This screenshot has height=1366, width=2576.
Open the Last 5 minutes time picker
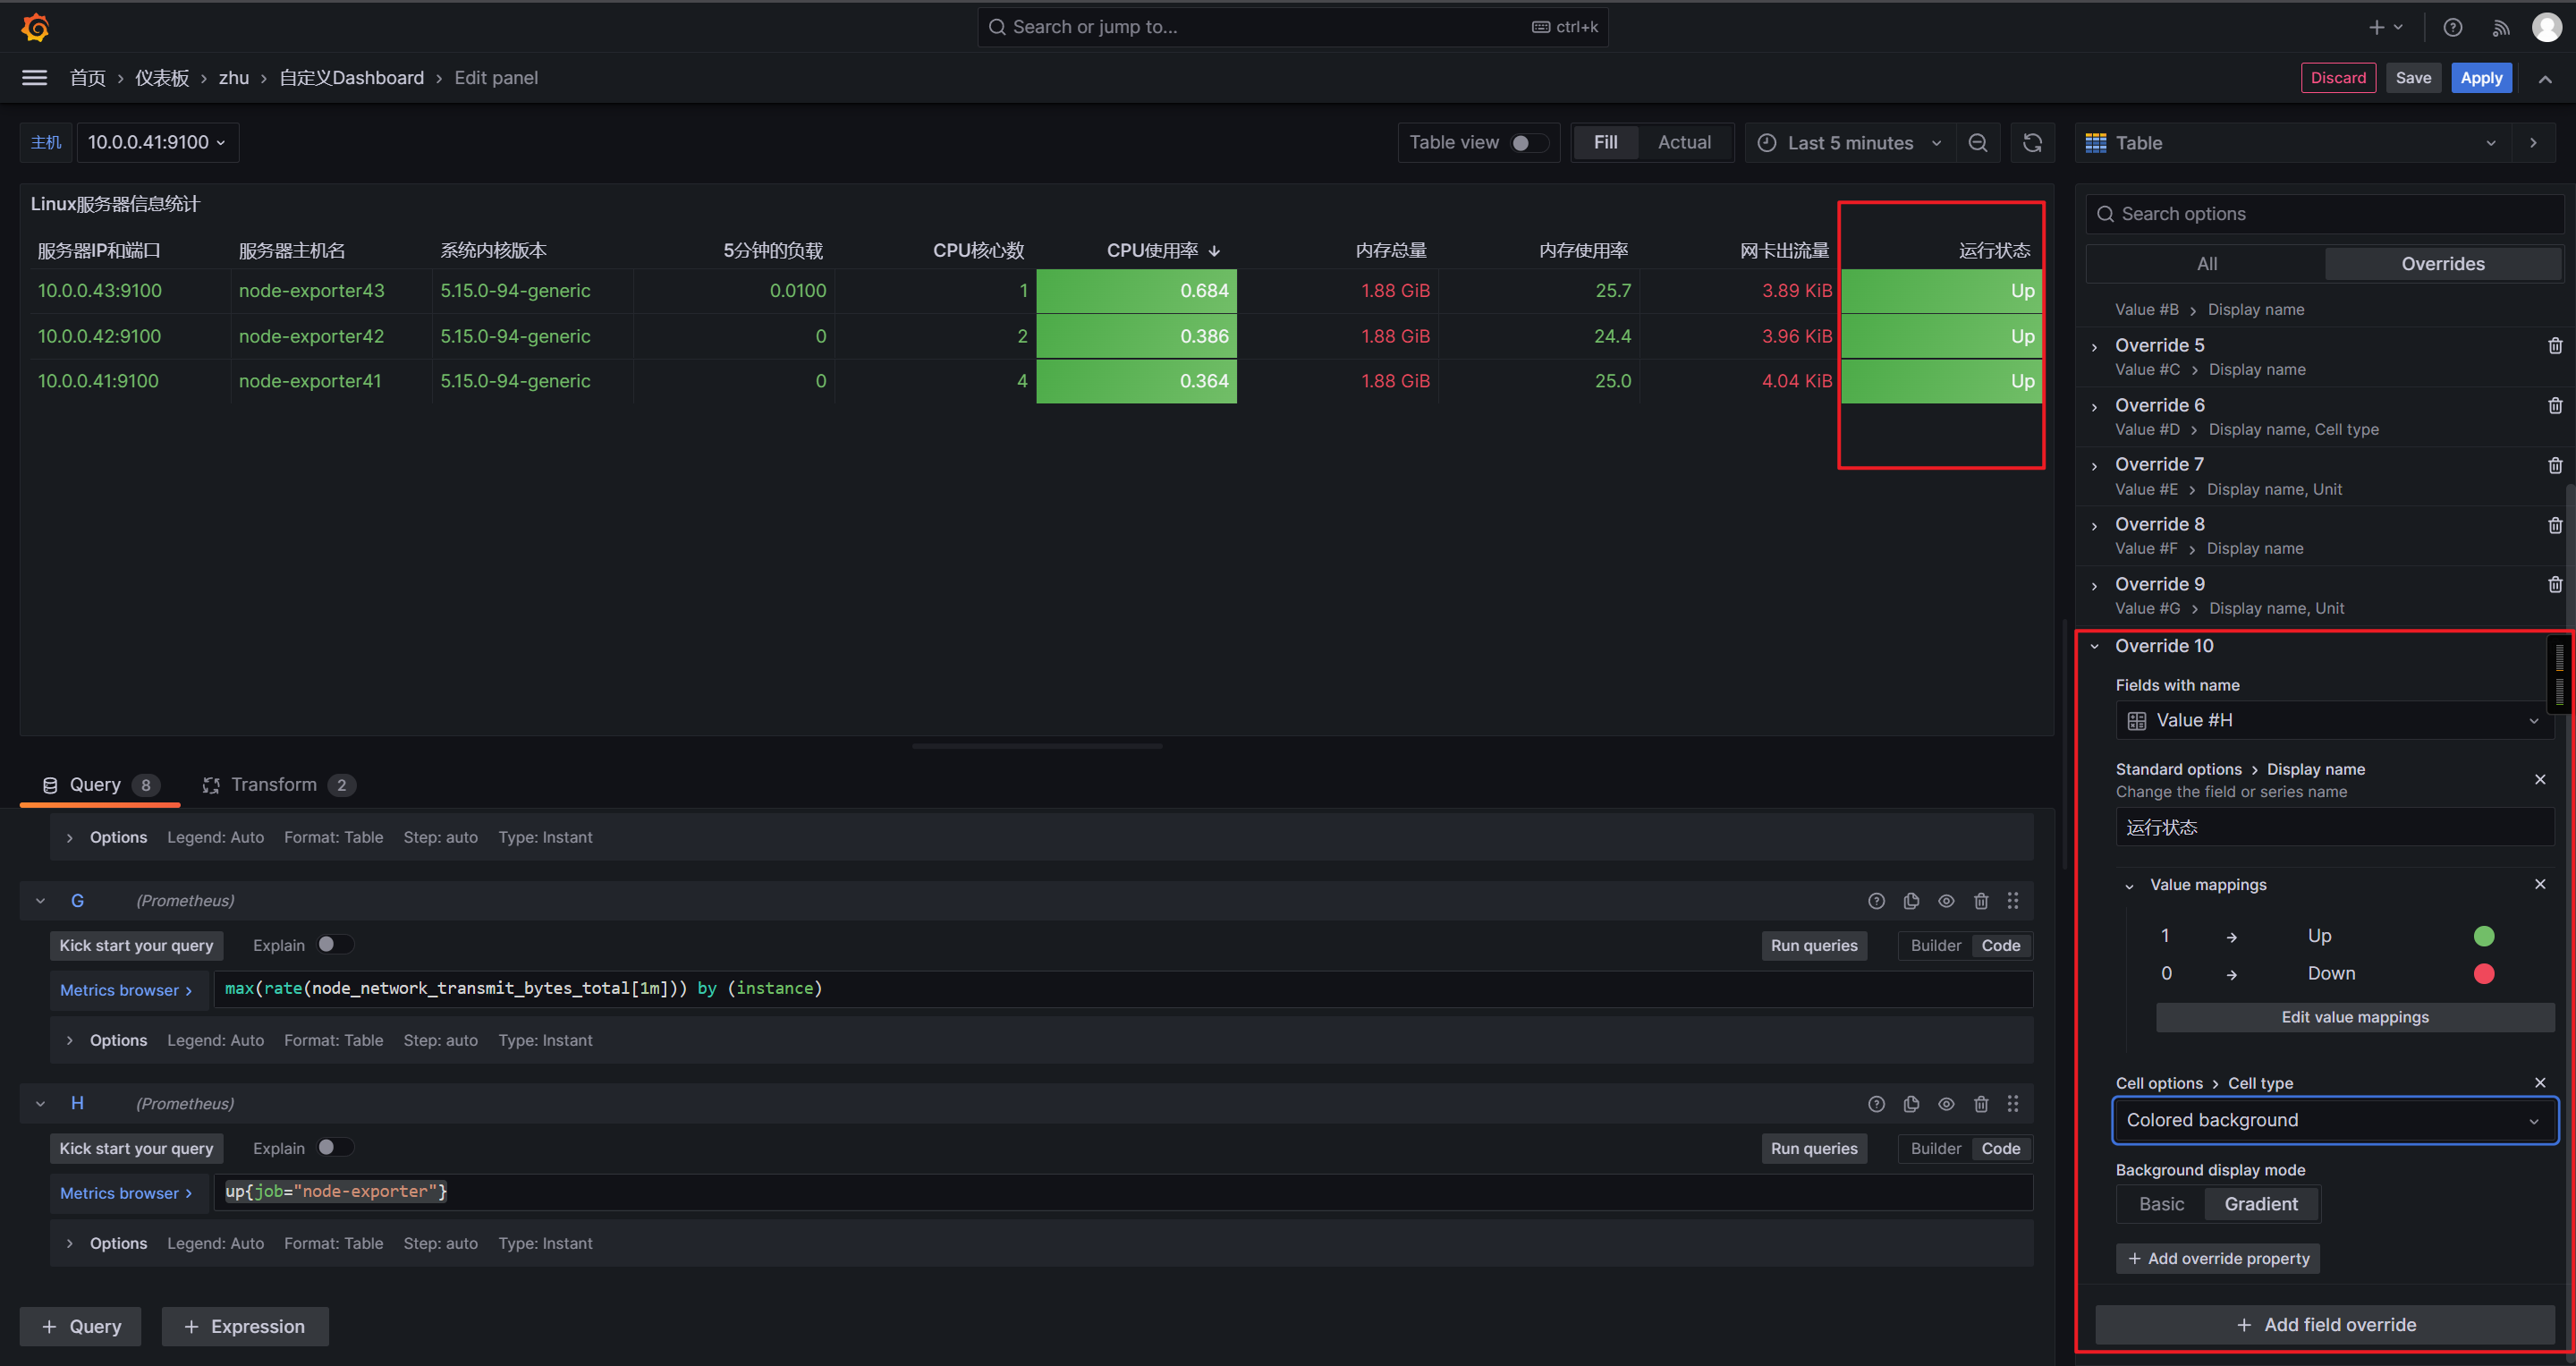[1849, 143]
